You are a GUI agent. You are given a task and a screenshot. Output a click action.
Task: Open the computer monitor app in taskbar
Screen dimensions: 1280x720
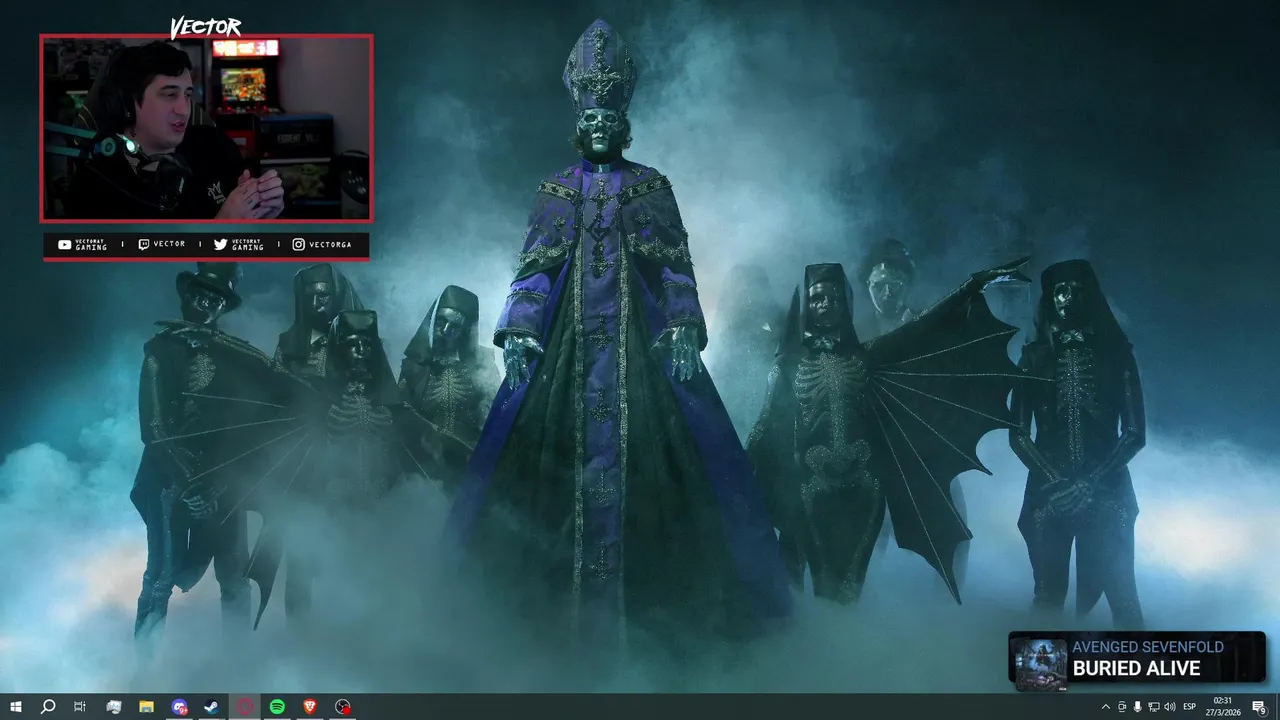click(x=113, y=707)
